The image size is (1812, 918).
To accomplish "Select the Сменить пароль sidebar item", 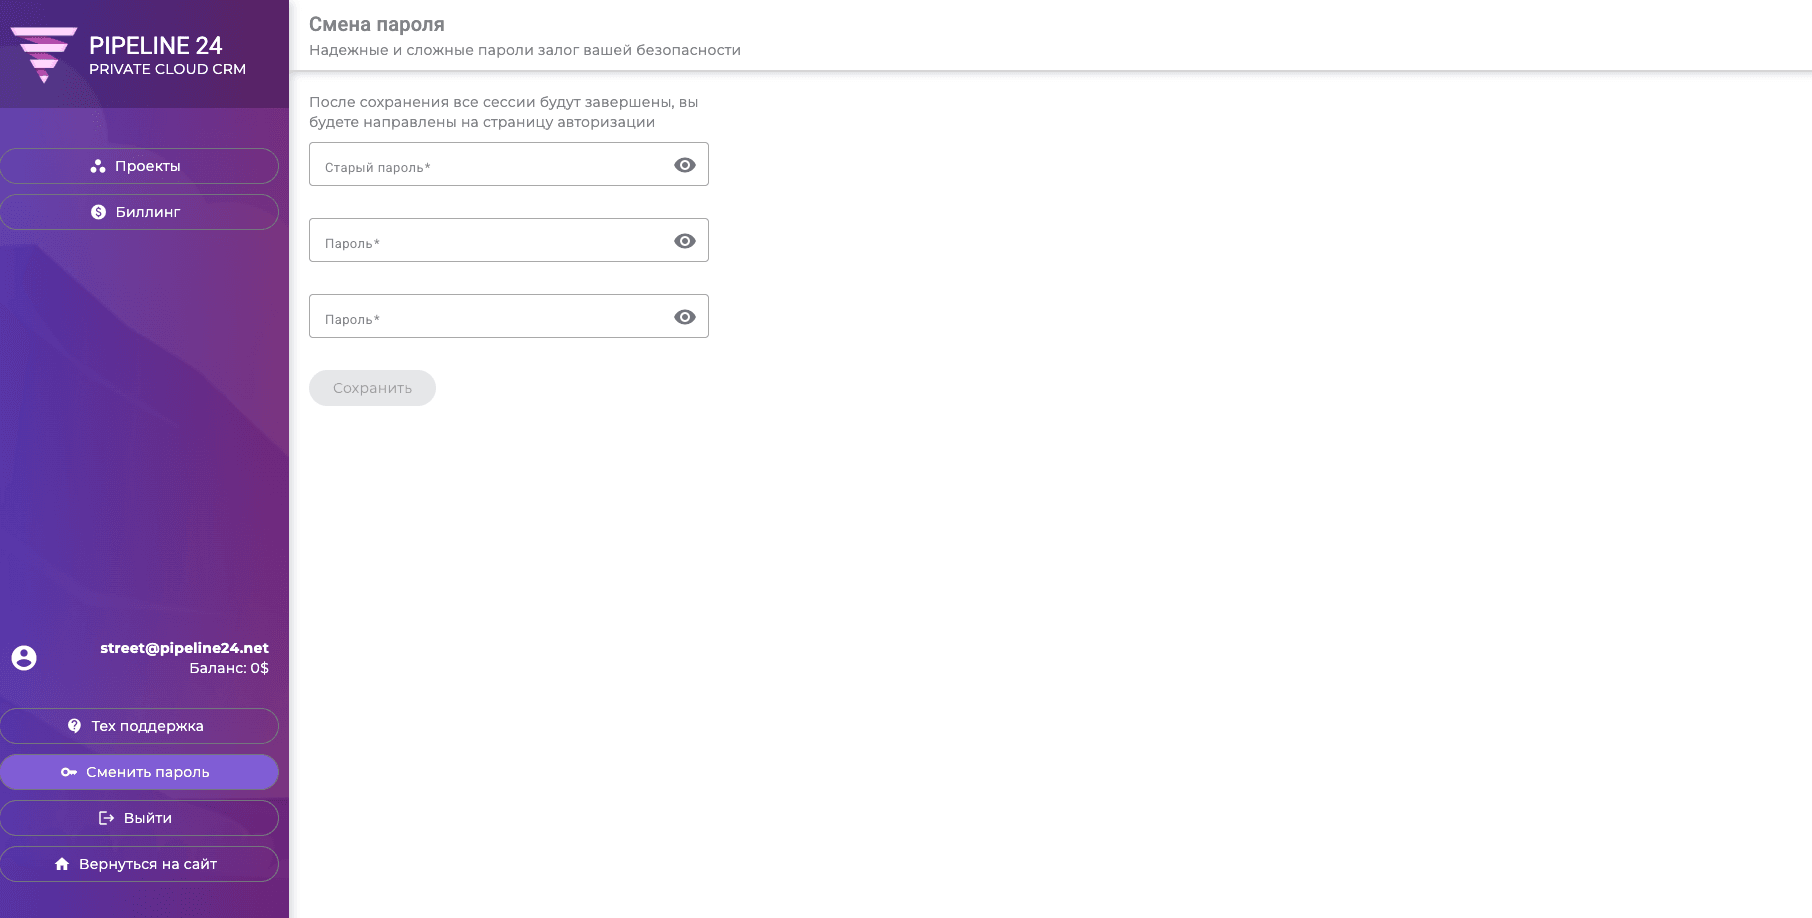I will (x=139, y=772).
